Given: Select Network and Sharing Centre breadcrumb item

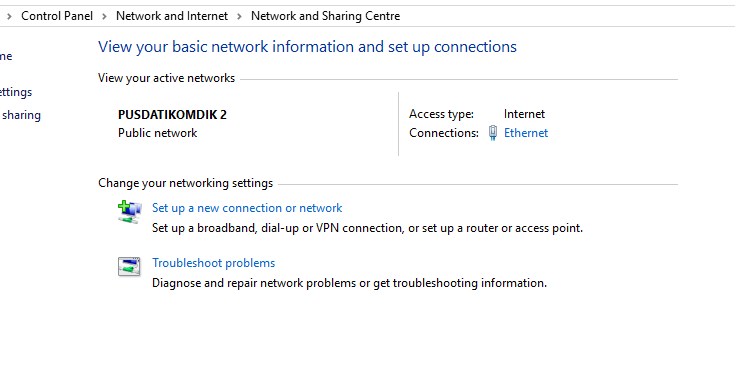Looking at the screenshot, I should (x=325, y=16).
